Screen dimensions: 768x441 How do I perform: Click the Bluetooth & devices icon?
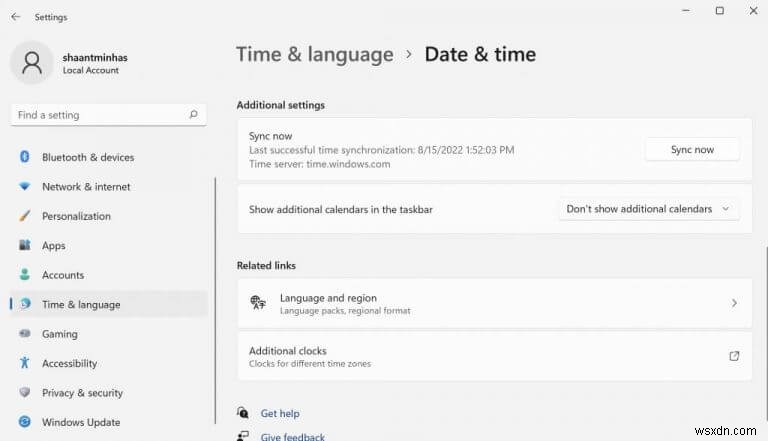pyautogui.click(x=25, y=157)
